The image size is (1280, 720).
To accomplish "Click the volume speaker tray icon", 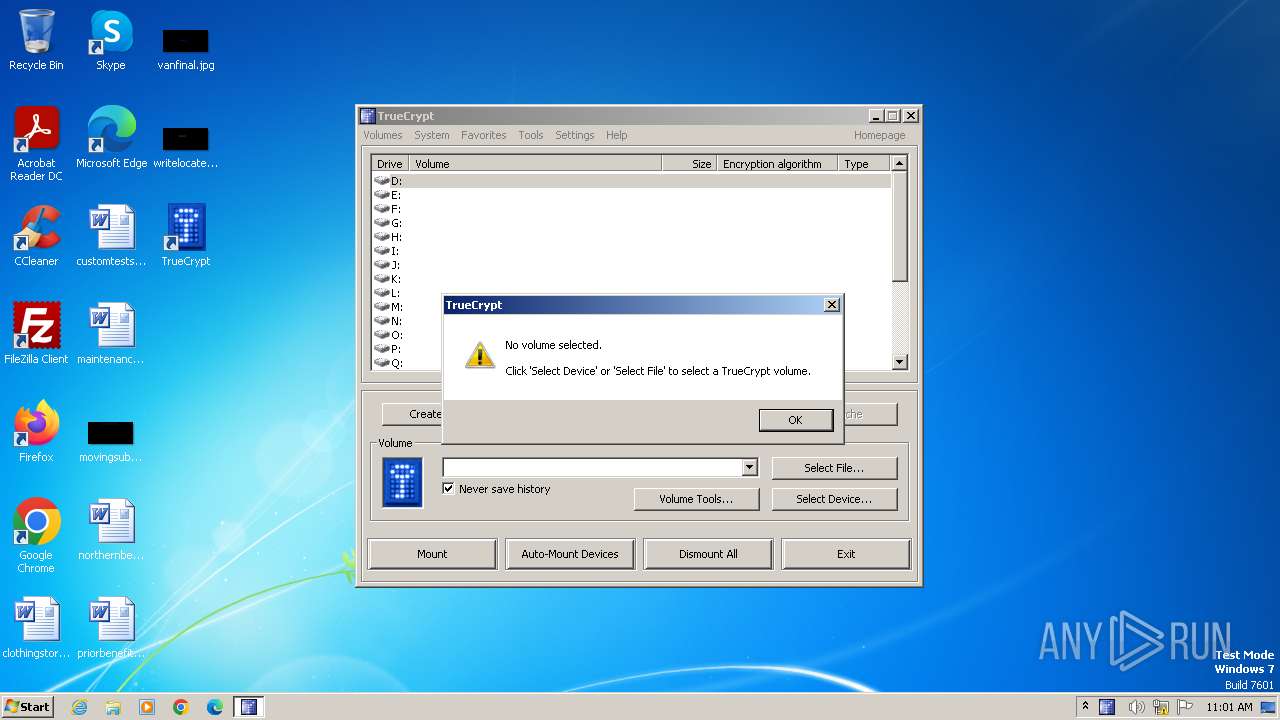I will [1135, 707].
